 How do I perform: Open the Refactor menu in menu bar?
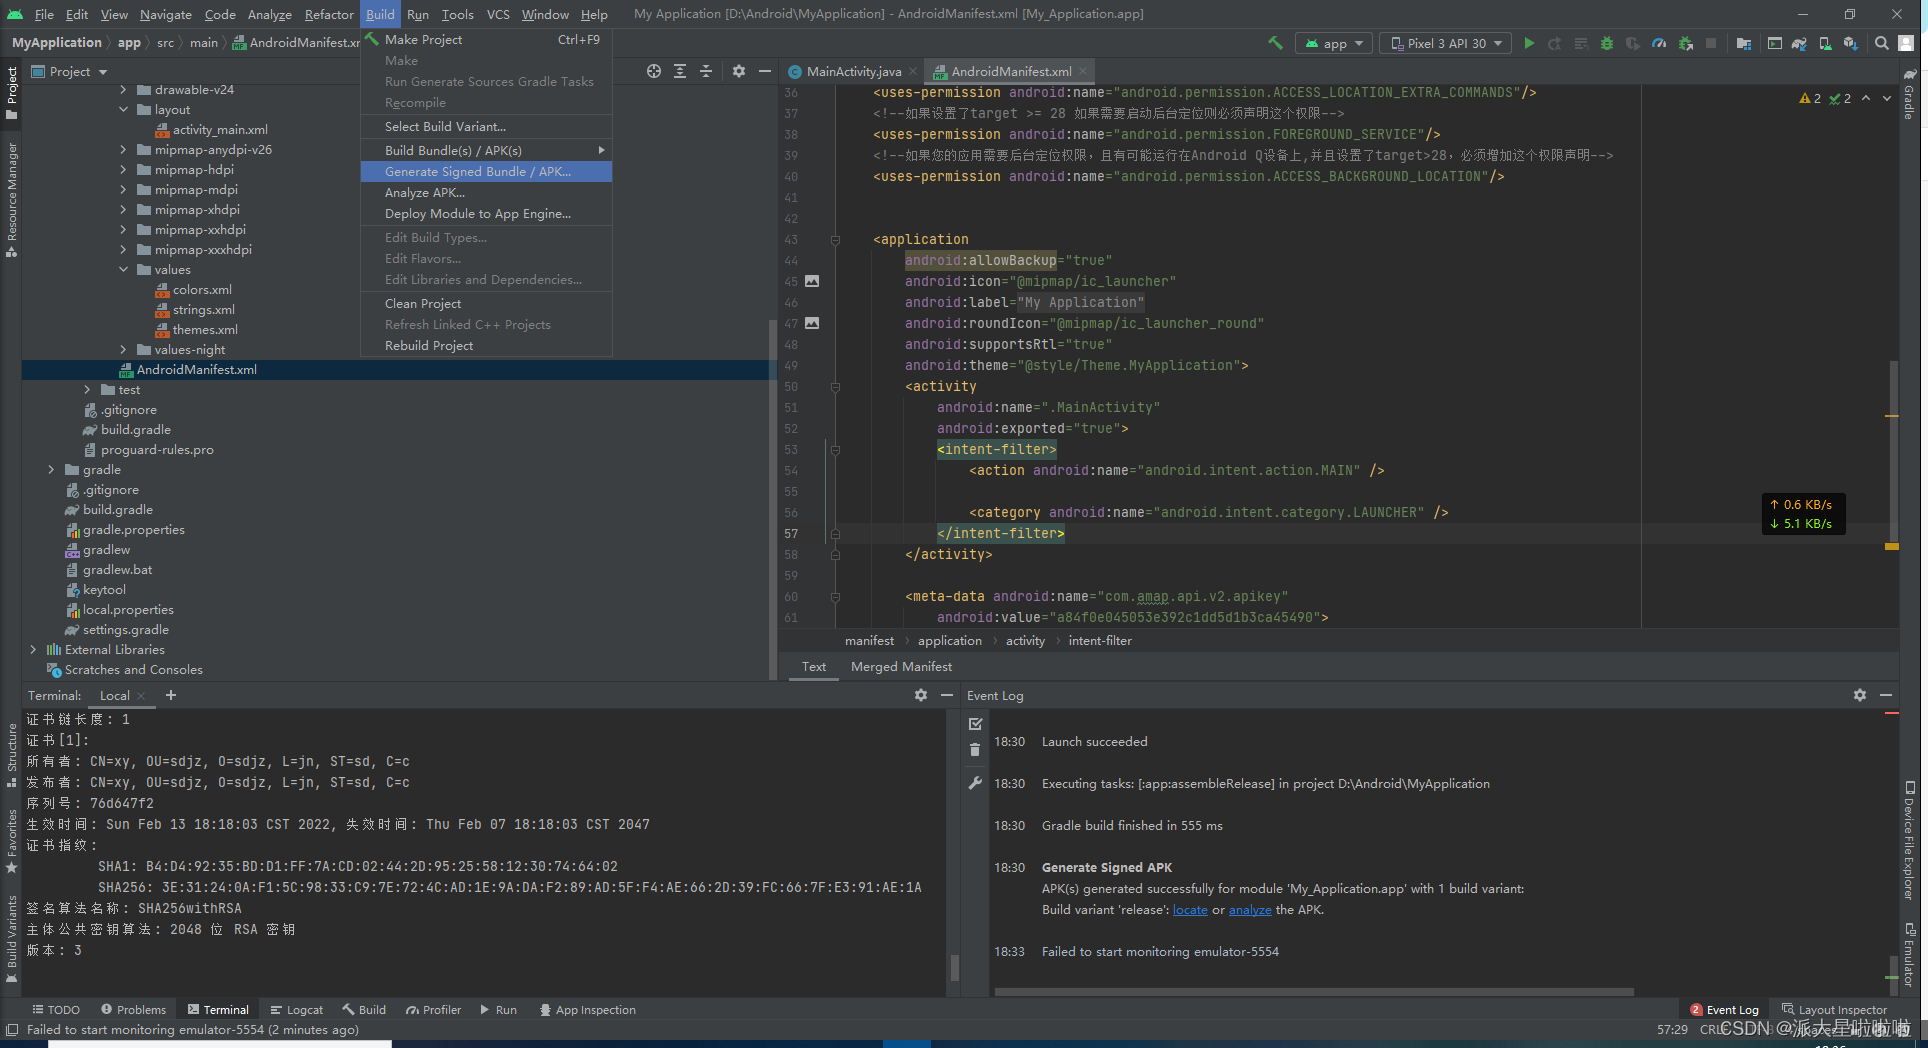click(329, 14)
